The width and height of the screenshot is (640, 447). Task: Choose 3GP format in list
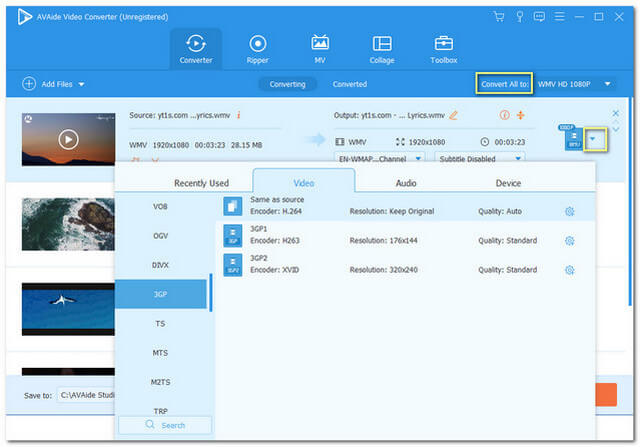point(160,294)
